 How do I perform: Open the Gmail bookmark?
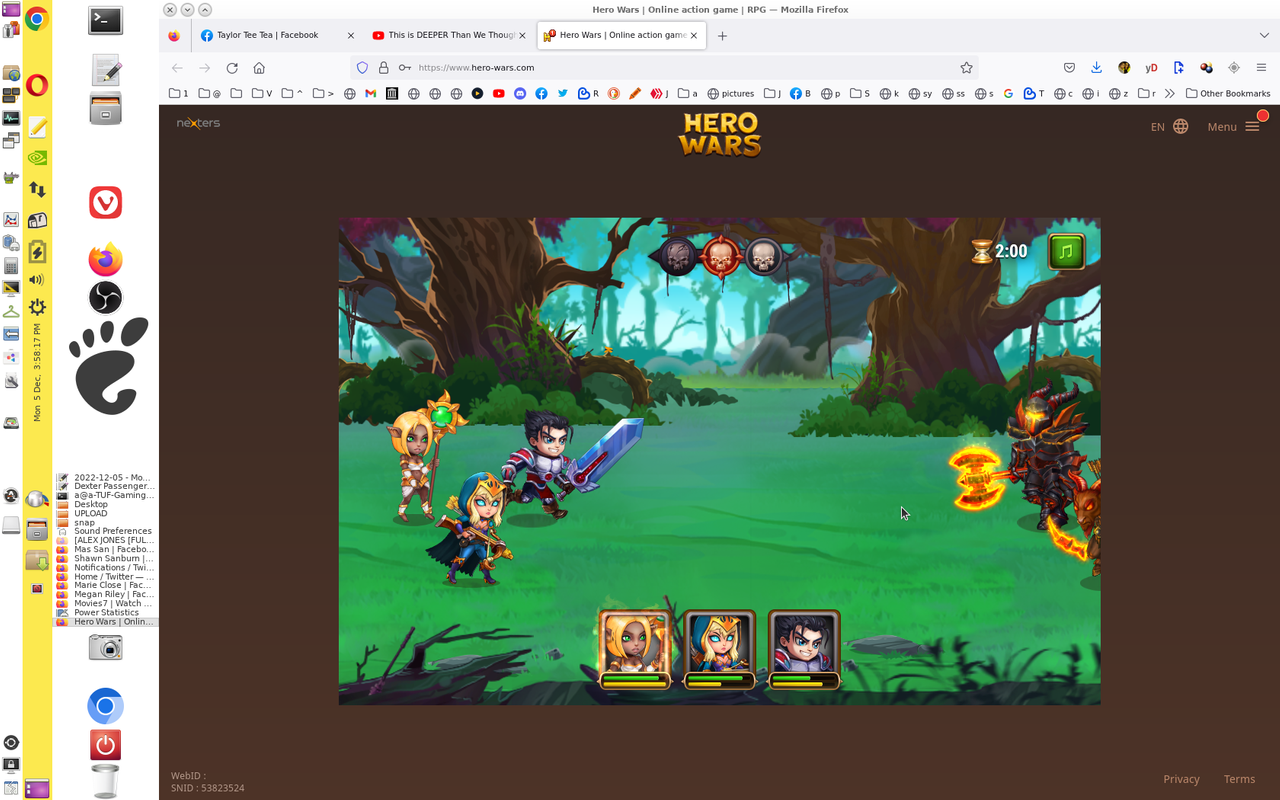point(370,94)
